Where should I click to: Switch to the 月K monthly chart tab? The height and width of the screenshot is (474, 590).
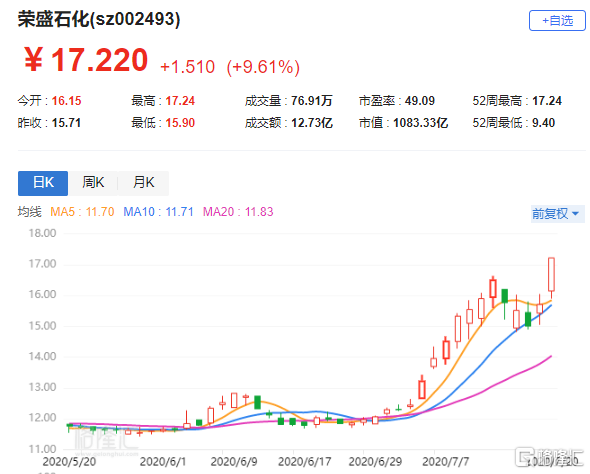tap(143, 183)
